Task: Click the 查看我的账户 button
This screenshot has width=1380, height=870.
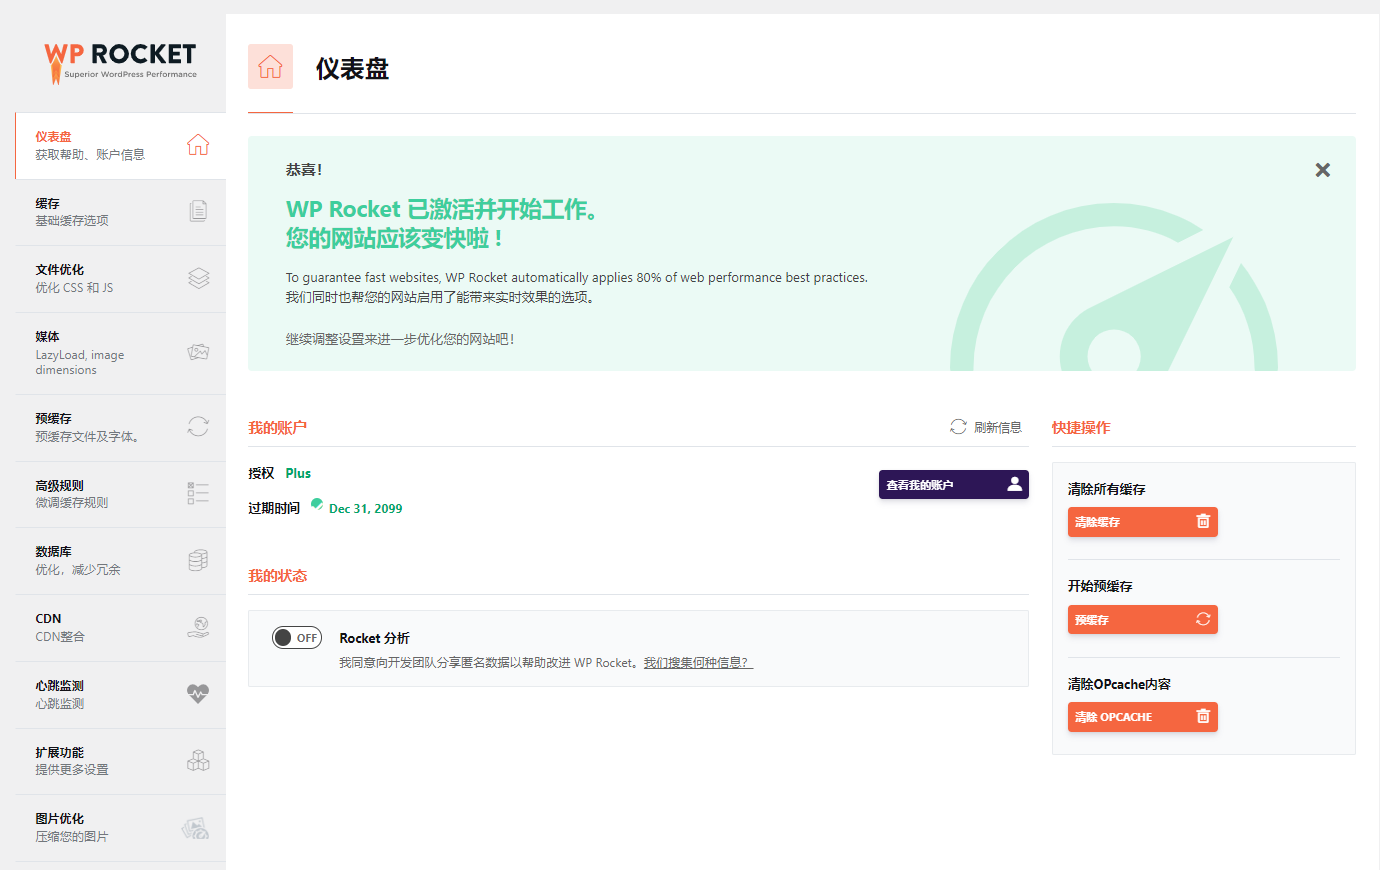Action: click(x=953, y=484)
